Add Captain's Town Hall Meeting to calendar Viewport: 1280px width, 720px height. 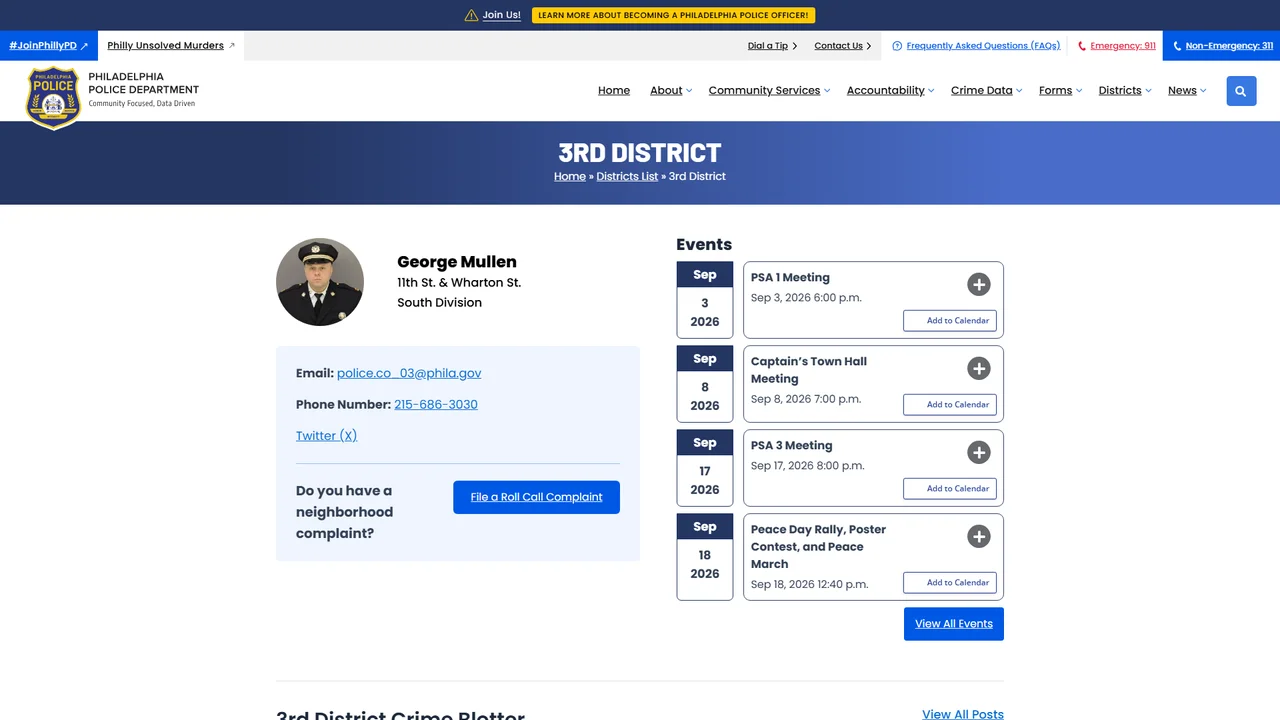950,404
